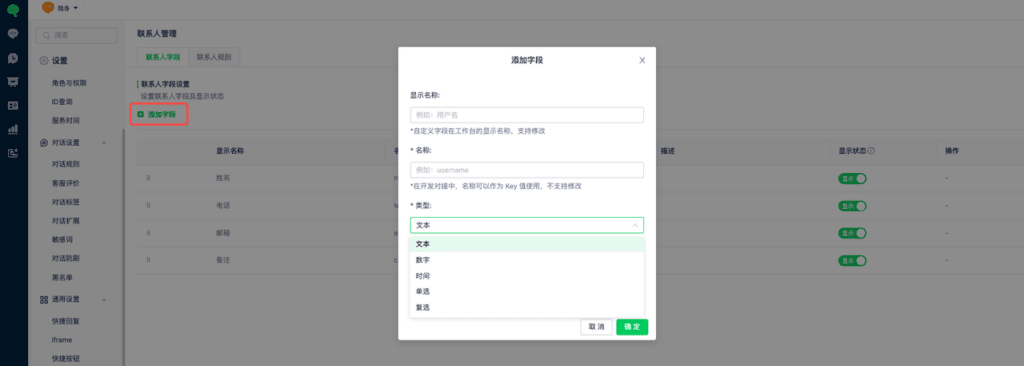Select 数字 option in type list
Viewport: 1024px width, 366px height.
click(x=527, y=259)
